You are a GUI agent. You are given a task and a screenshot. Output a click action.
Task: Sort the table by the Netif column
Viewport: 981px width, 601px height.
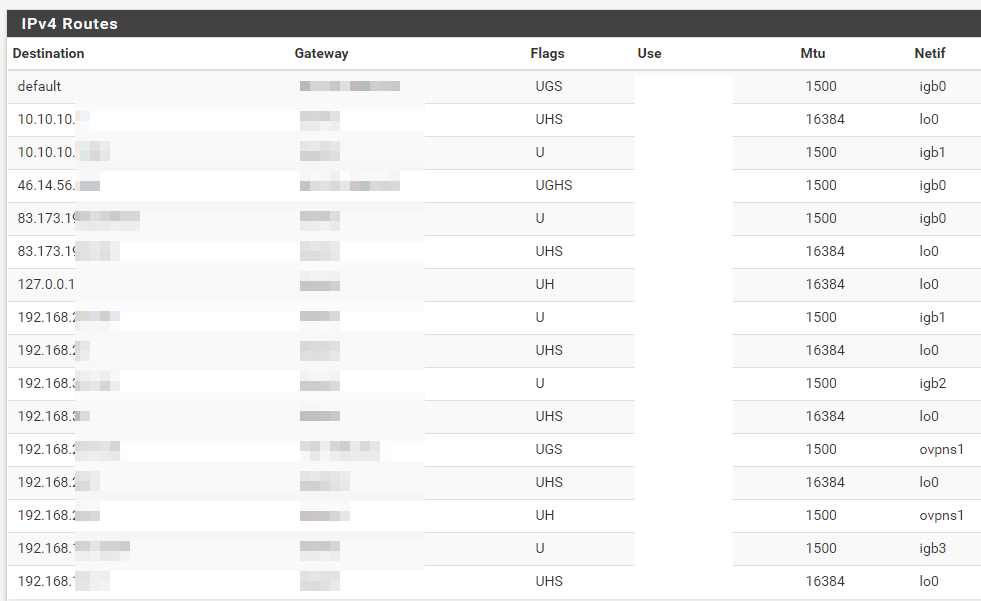928,53
